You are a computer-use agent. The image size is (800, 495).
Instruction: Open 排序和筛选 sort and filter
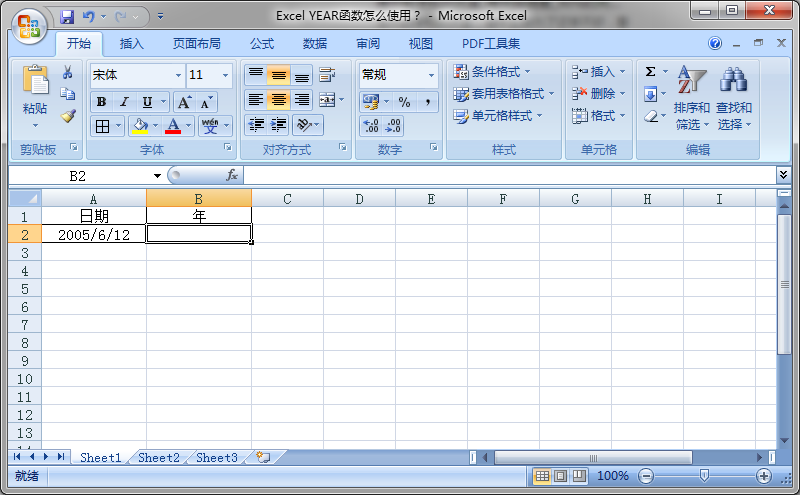point(692,97)
